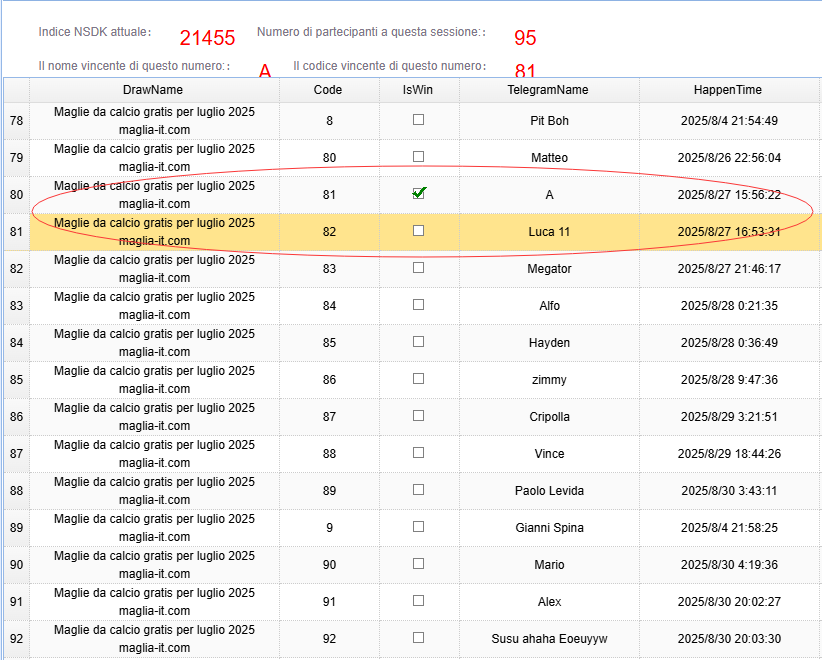822x660 pixels.
Task: Click the TelegramName cell 'Hayden'
Action: click(549, 342)
